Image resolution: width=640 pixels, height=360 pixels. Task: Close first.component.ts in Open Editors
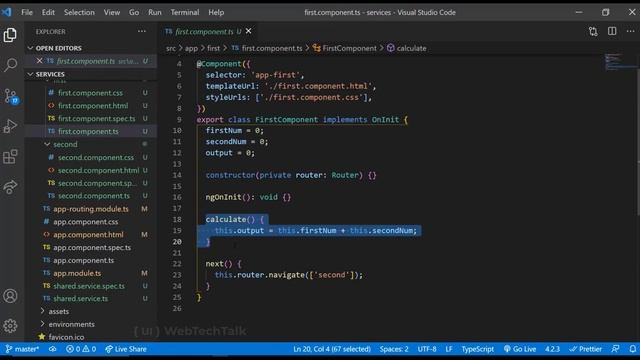point(39,61)
